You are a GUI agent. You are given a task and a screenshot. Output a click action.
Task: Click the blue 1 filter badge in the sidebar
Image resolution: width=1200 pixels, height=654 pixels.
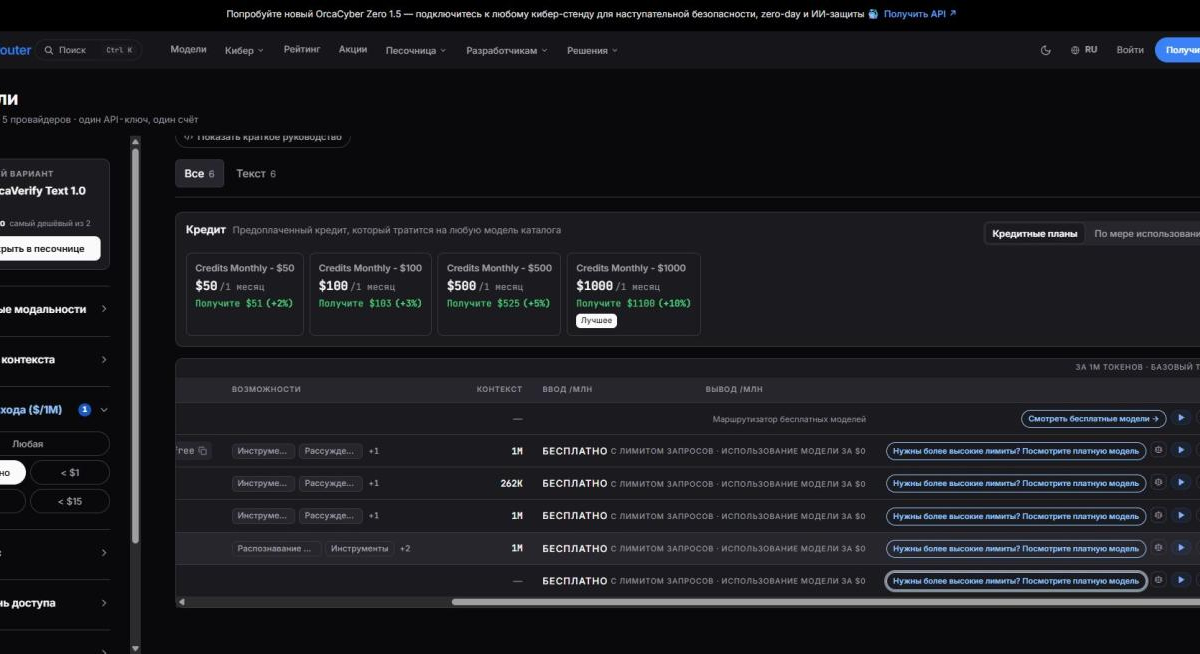(85, 409)
